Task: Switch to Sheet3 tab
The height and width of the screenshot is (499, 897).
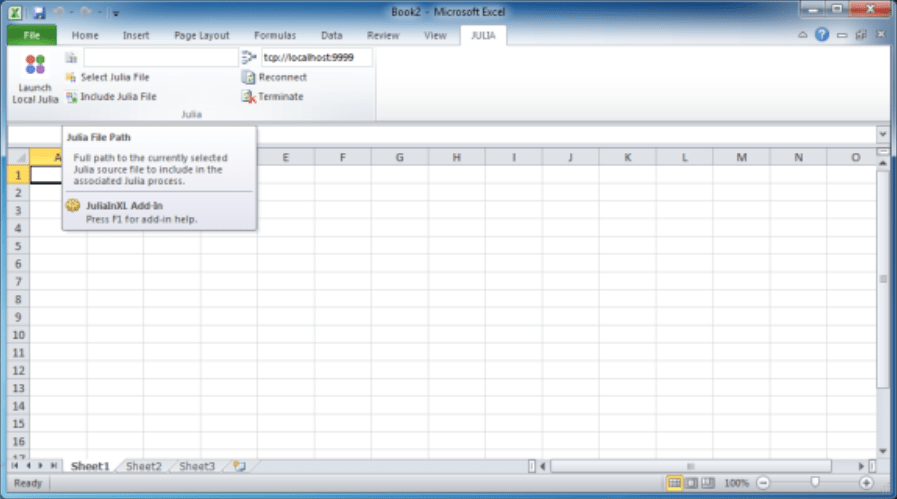Action: 197,466
